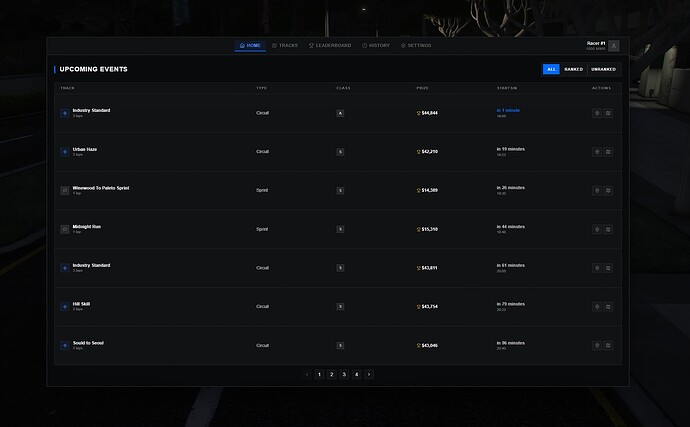Screen dimensions: 690x427
Task: Show only Unranked events
Action: (603, 69)
